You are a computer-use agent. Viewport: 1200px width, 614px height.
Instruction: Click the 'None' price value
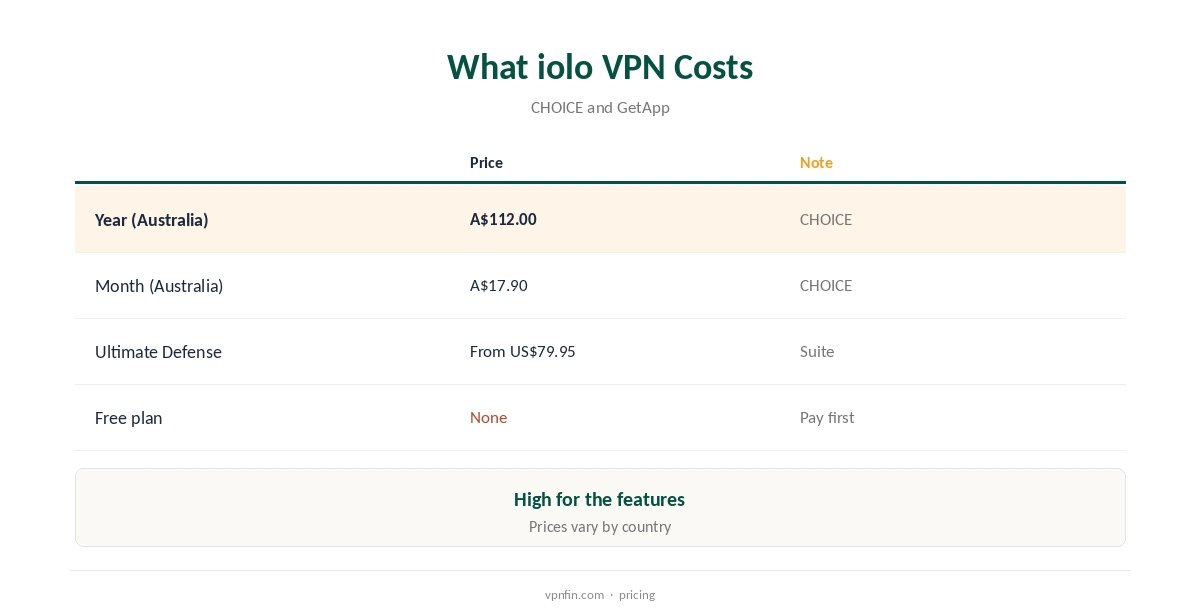point(488,417)
